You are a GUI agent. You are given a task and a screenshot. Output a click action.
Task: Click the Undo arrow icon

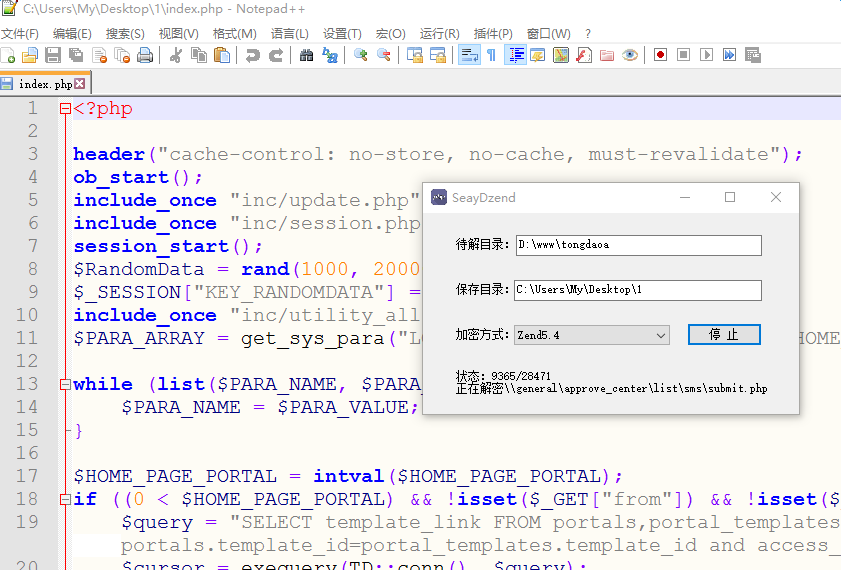[x=252, y=55]
